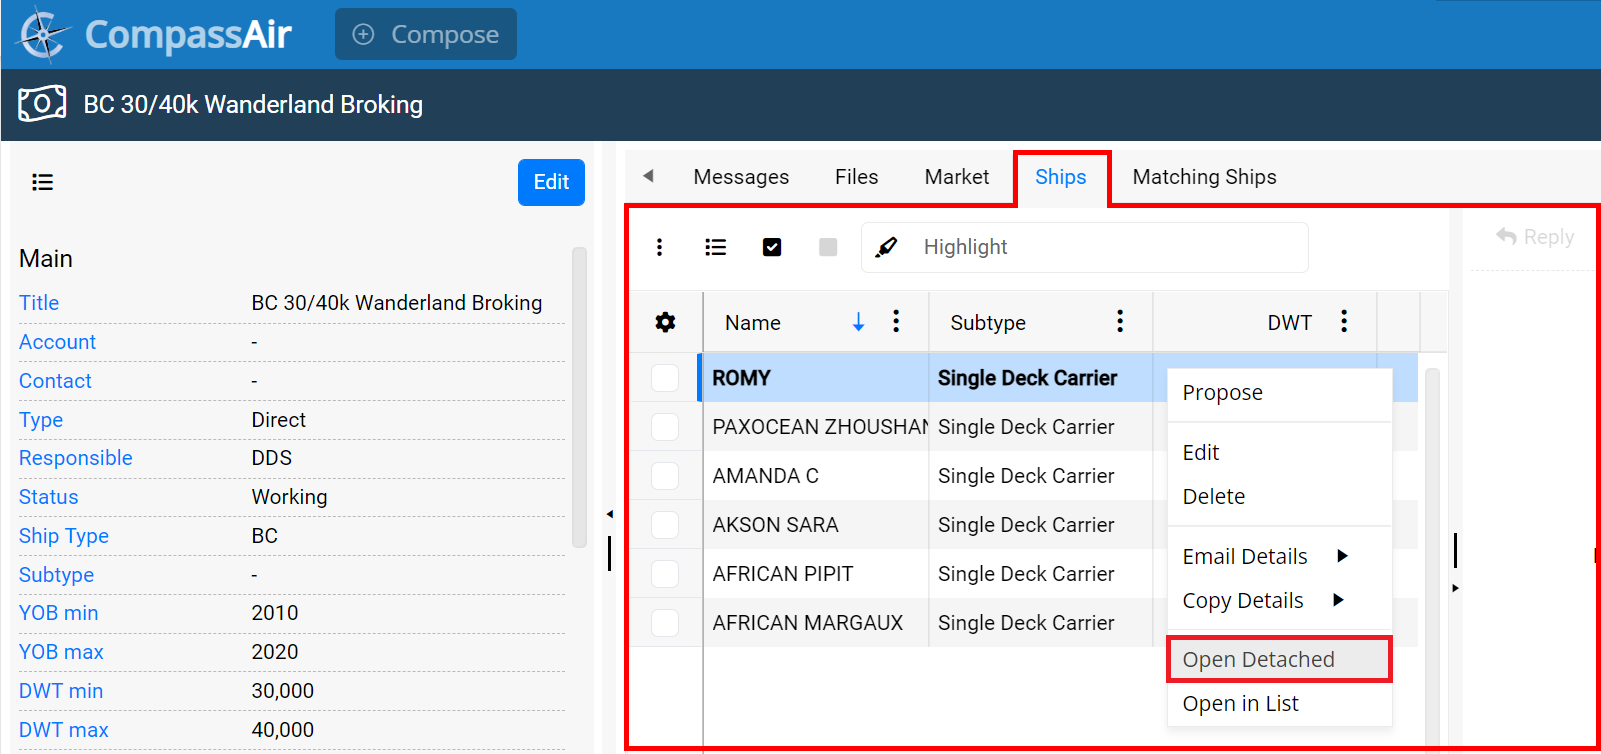Tick the checkbox for AFRICAN PIPIT
Viewport: 1601px width, 754px height.
(665, 574)
